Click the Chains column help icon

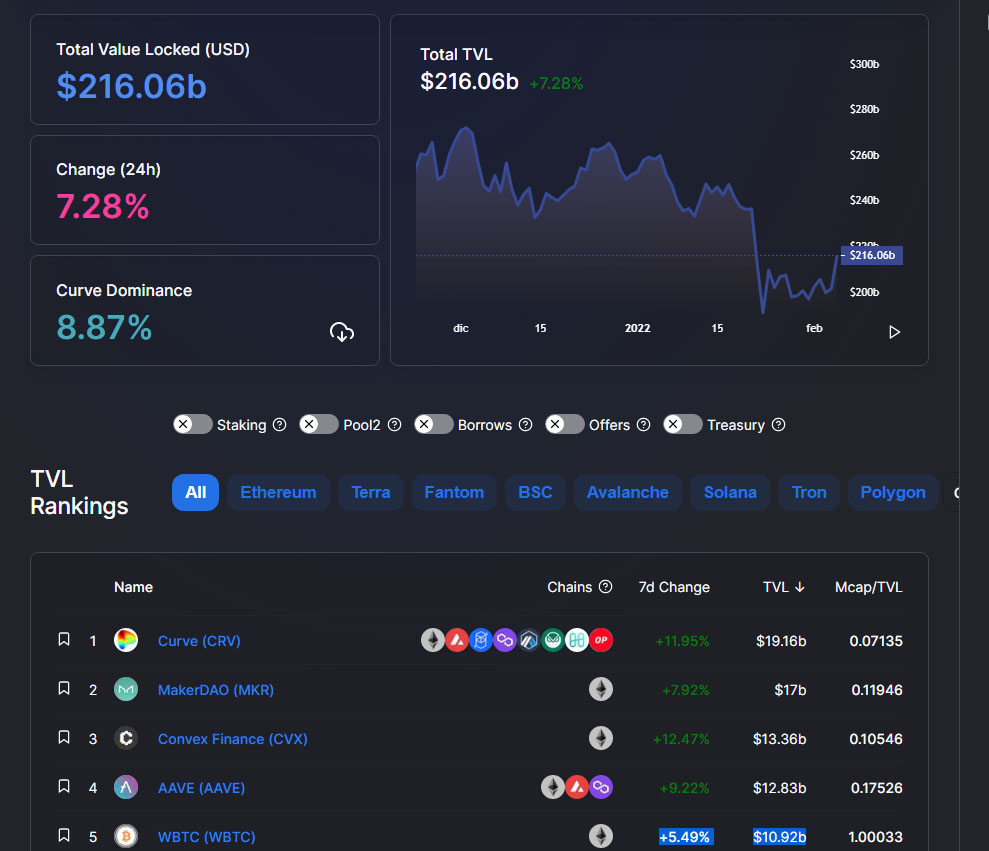pyautogui.click(x=606, y=587)
